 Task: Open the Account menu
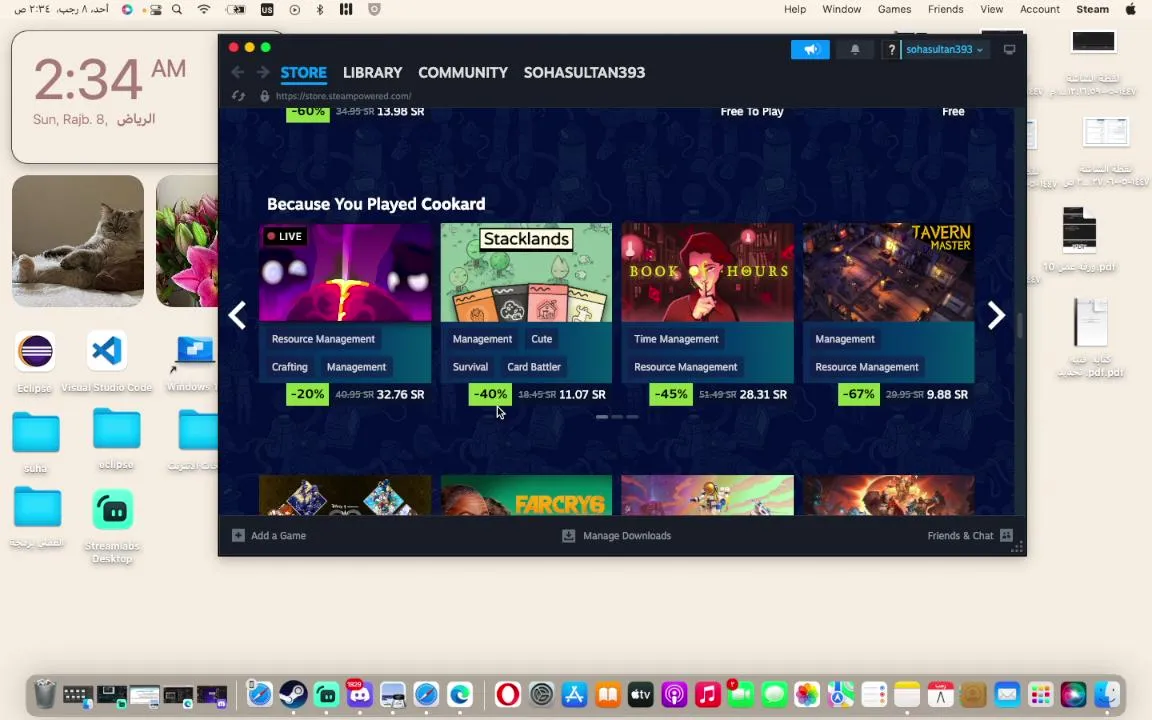1040,10
